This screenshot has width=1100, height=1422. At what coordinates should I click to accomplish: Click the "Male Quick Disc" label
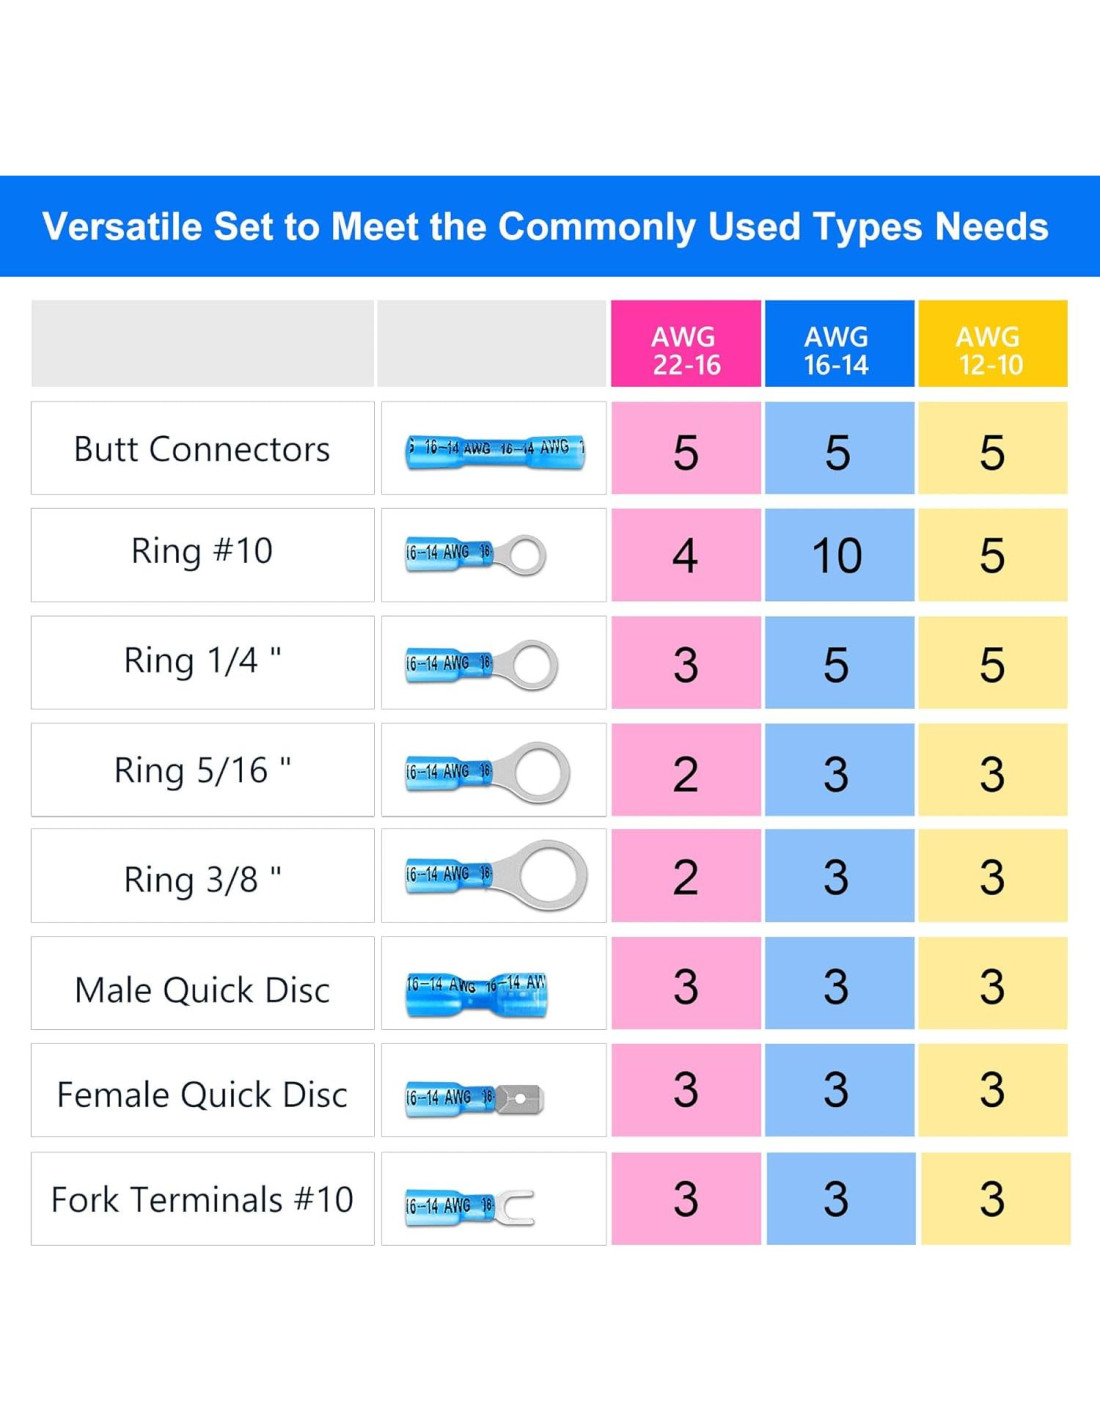click(x=202, y=990)
